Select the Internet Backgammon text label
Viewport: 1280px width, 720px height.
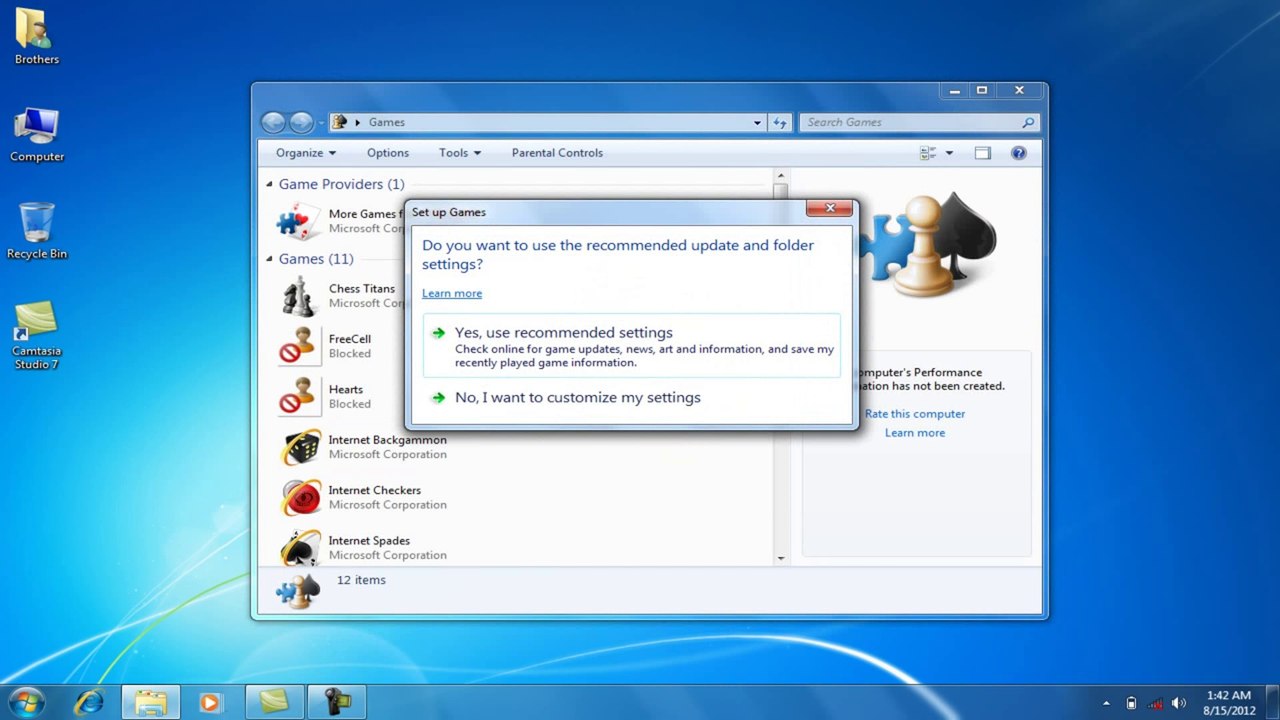388,440
